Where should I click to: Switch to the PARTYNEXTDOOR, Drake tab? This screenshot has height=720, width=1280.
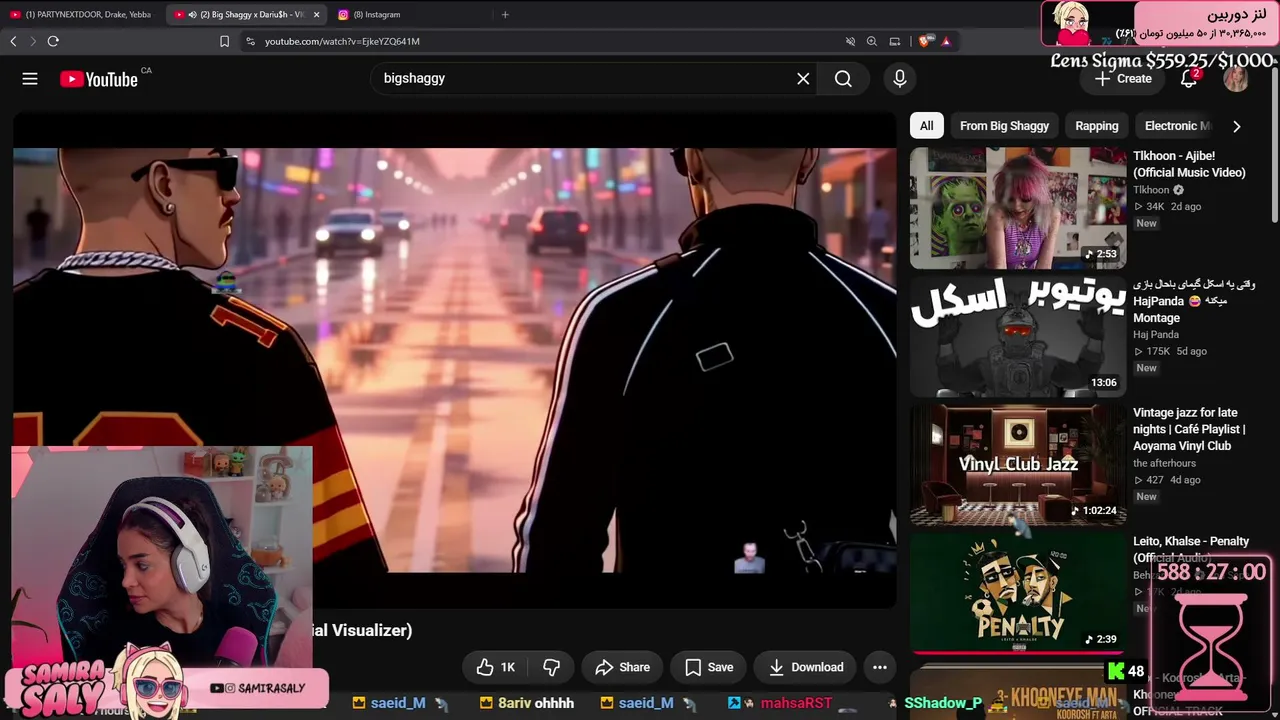click(x=81, y=14)
